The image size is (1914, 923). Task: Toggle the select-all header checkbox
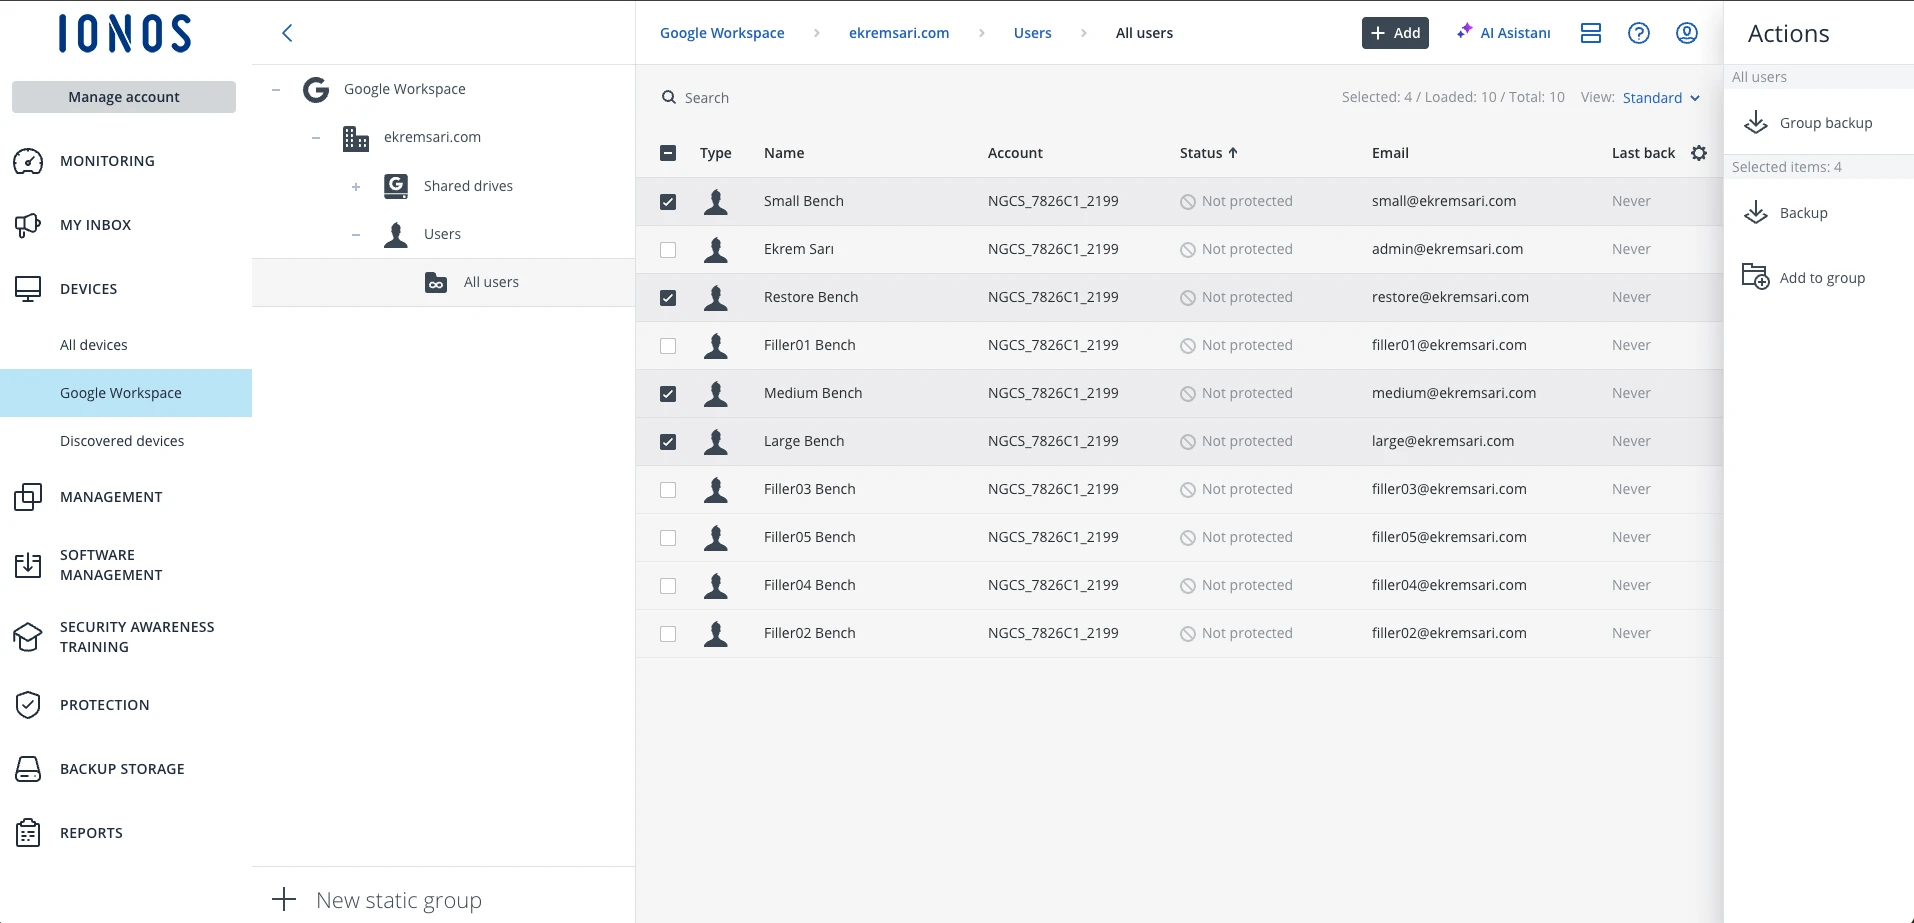(x=668, y=153)
